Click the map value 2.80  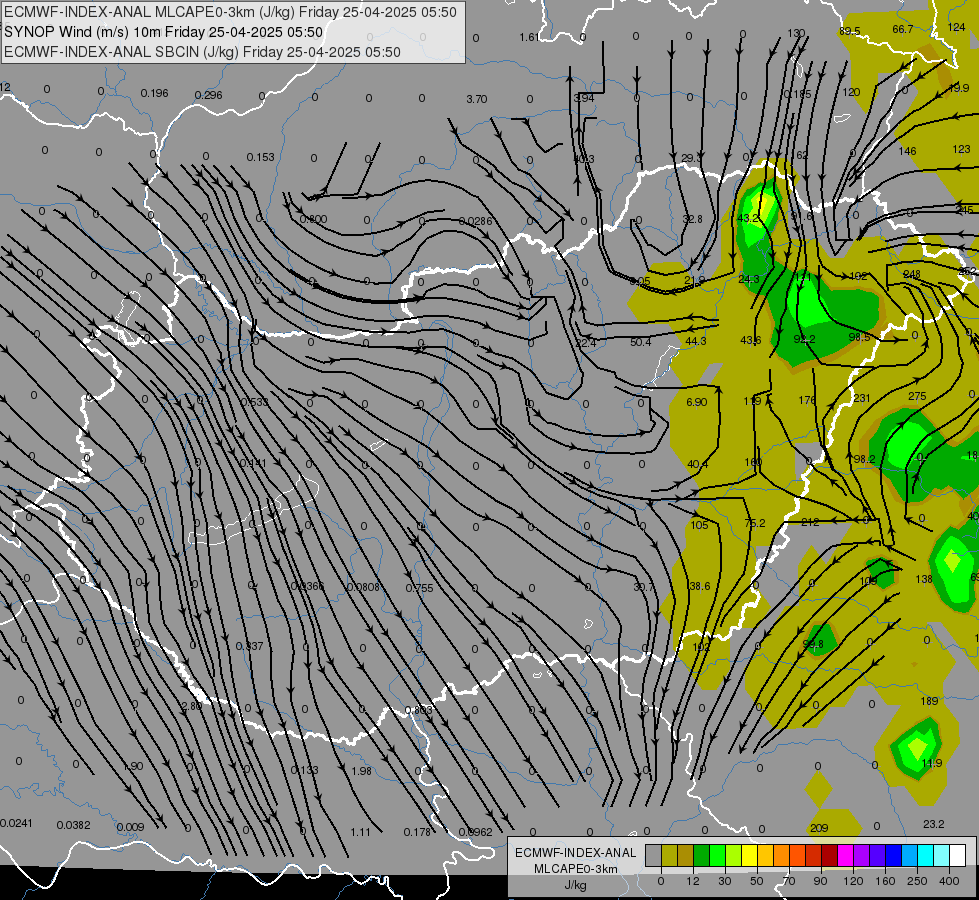point(191,706)
